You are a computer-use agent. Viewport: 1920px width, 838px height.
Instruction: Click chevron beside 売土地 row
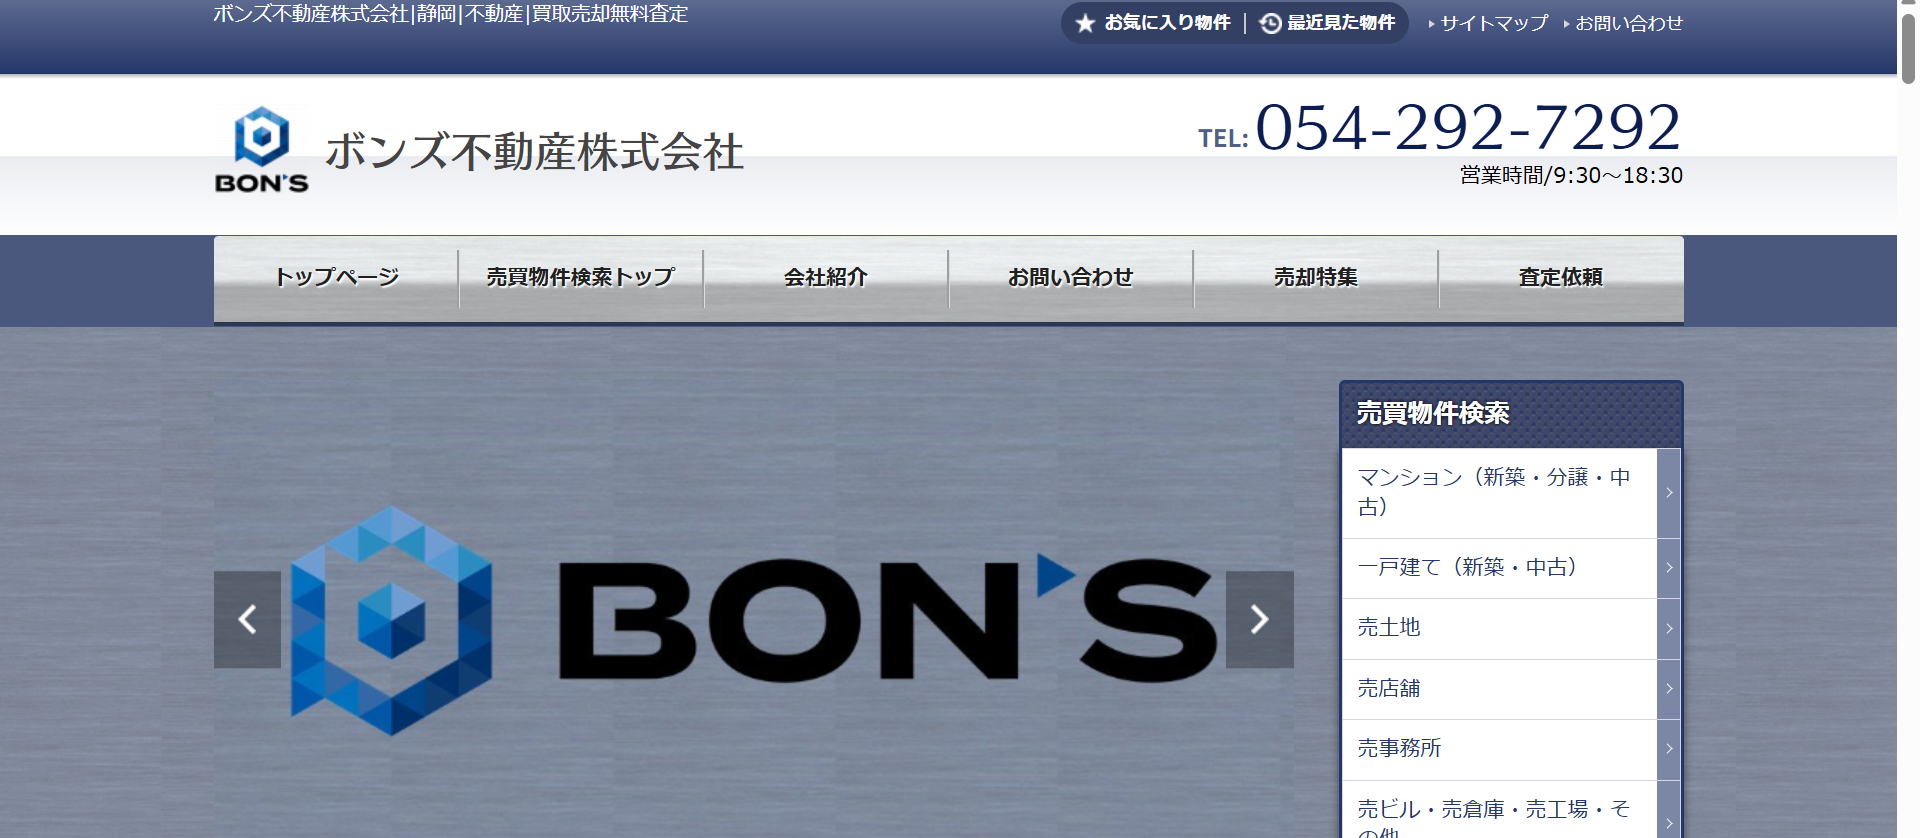1669,629
